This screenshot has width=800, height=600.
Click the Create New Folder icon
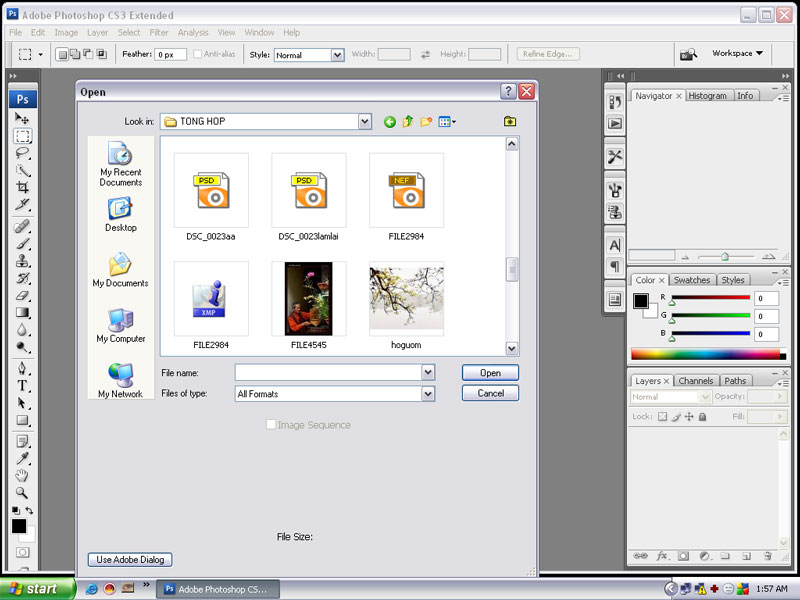426,122
